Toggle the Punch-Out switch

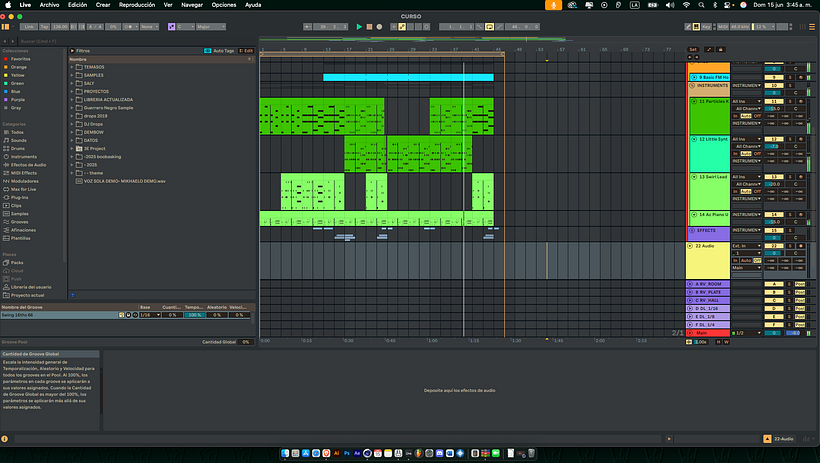(497, 27)
